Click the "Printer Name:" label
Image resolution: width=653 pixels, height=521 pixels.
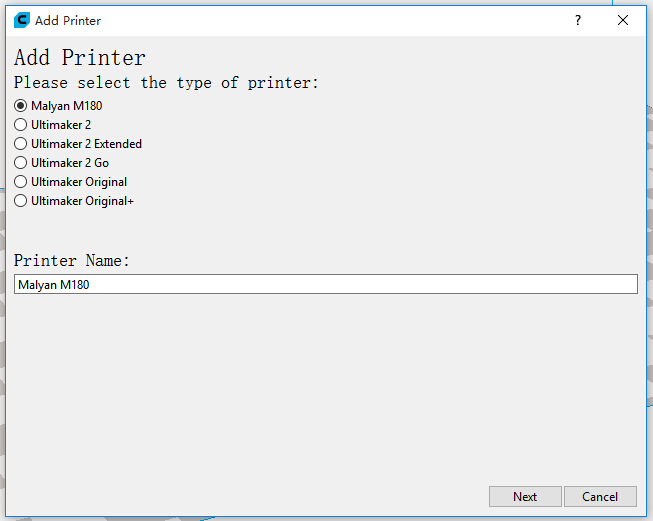coord(72,261)
